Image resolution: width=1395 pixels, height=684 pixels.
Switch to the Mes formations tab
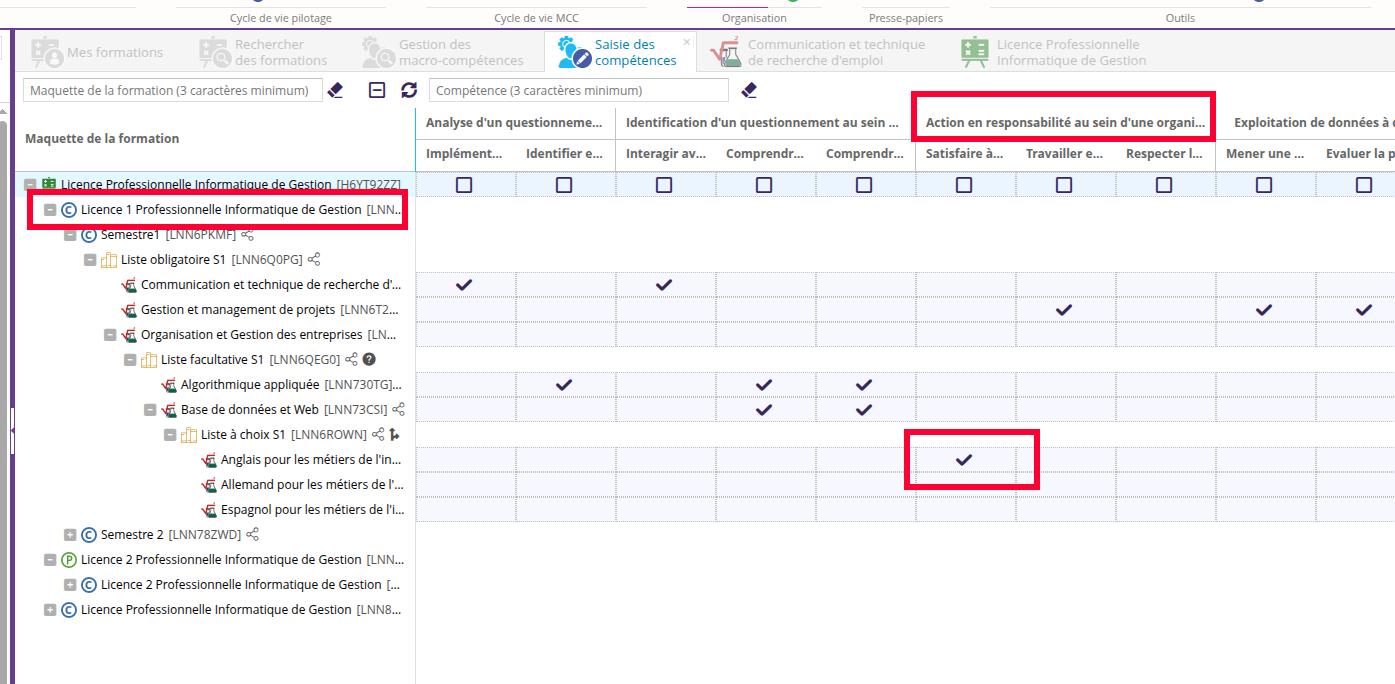97,52
